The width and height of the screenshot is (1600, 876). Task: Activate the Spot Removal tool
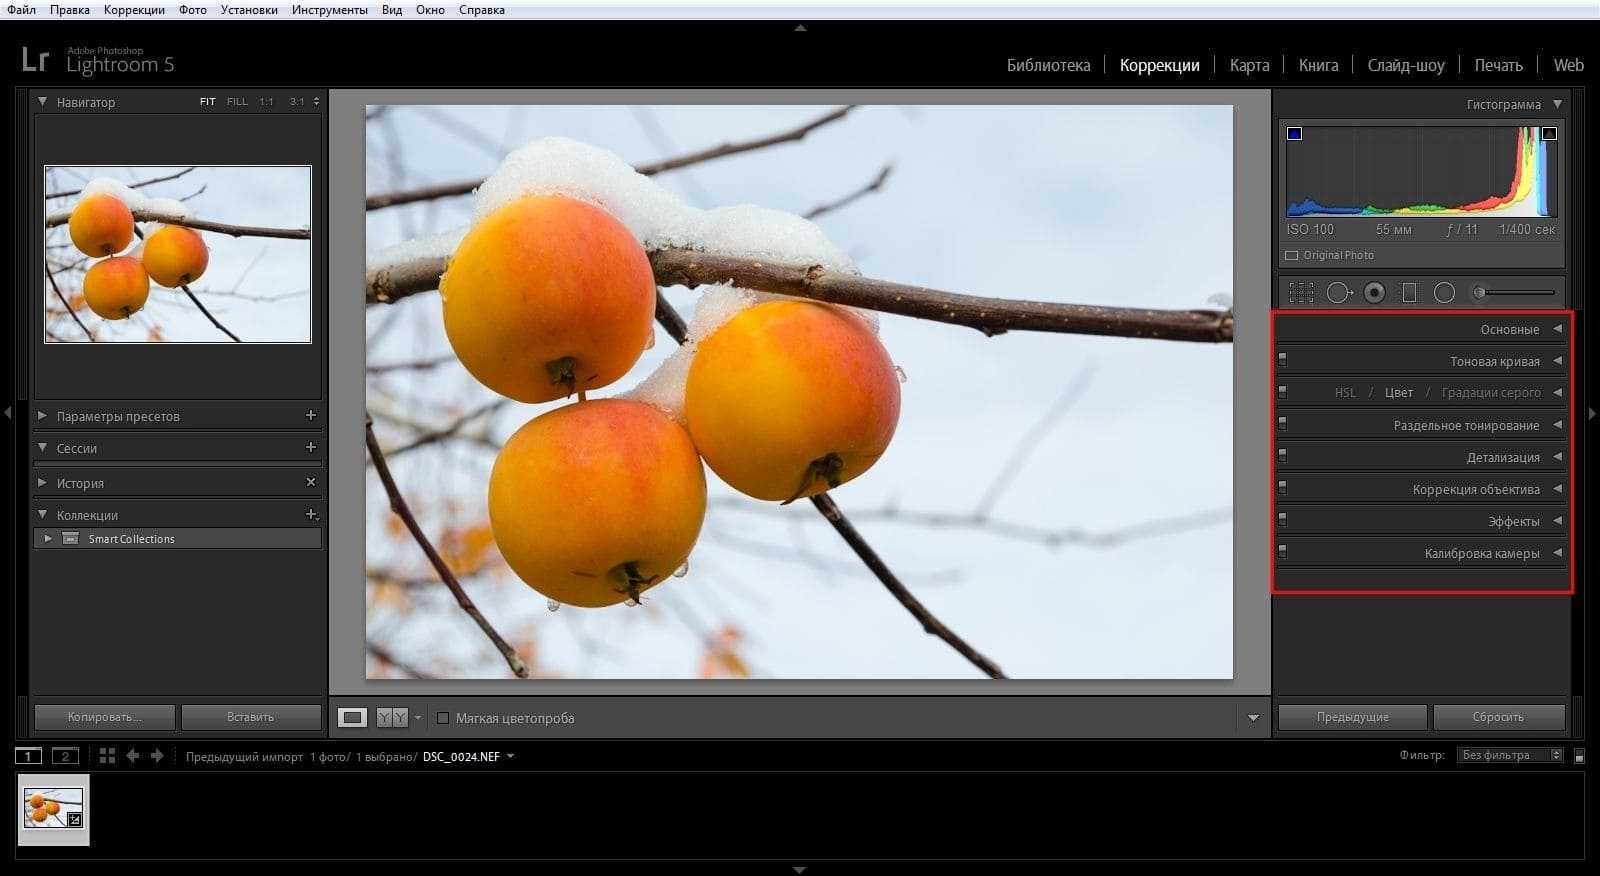tap(1339, 292)
